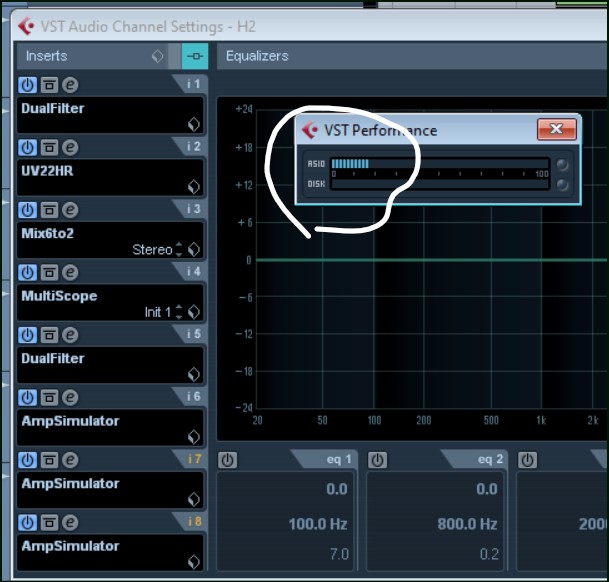Click the i4 insert slot tab
This screenshot has width=609, height=582.
point(191,272)
